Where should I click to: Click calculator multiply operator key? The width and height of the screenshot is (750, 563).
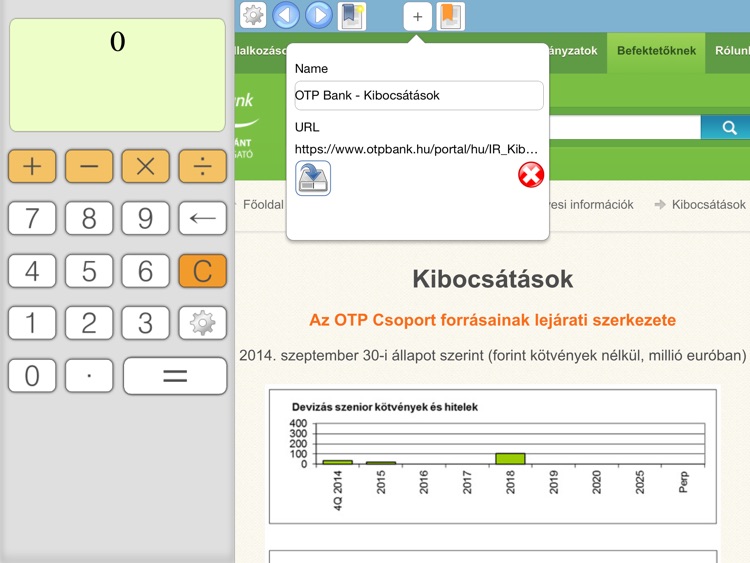[x=145, y=166]
